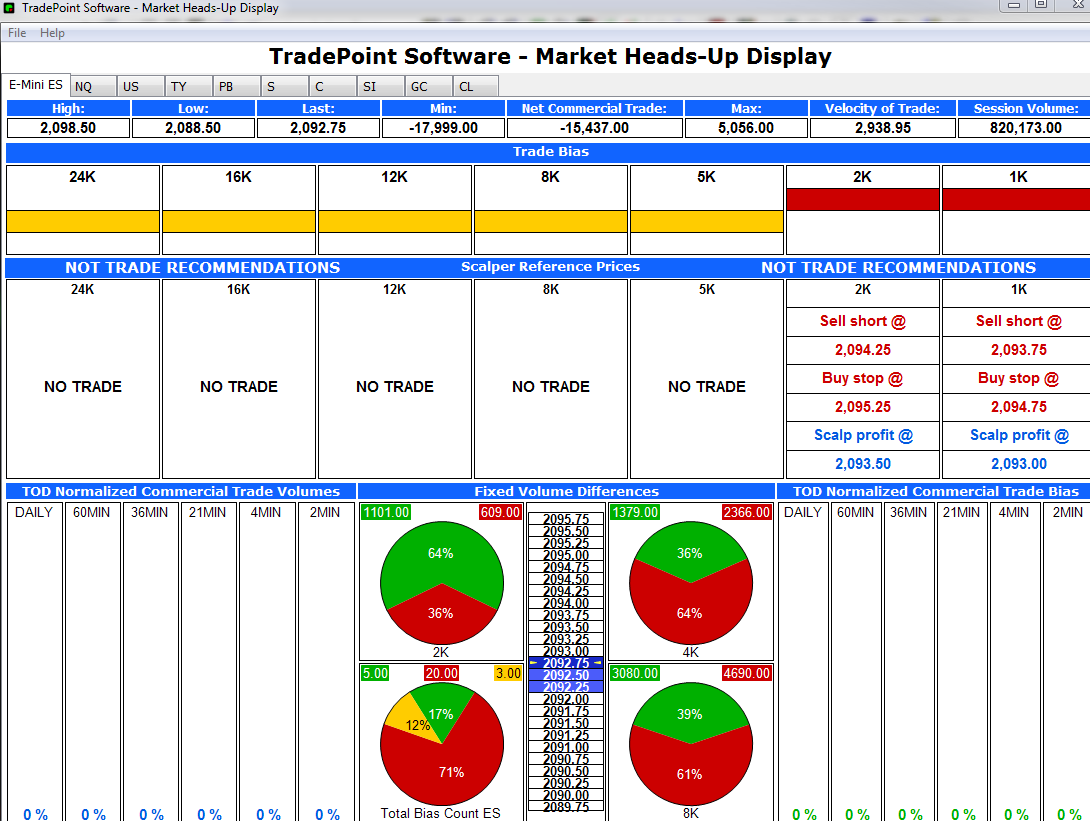Screen dimensions: 1090x821
Task: Click the green 1379.00 value above 4K pie
Action: click(x=635, y=512)
